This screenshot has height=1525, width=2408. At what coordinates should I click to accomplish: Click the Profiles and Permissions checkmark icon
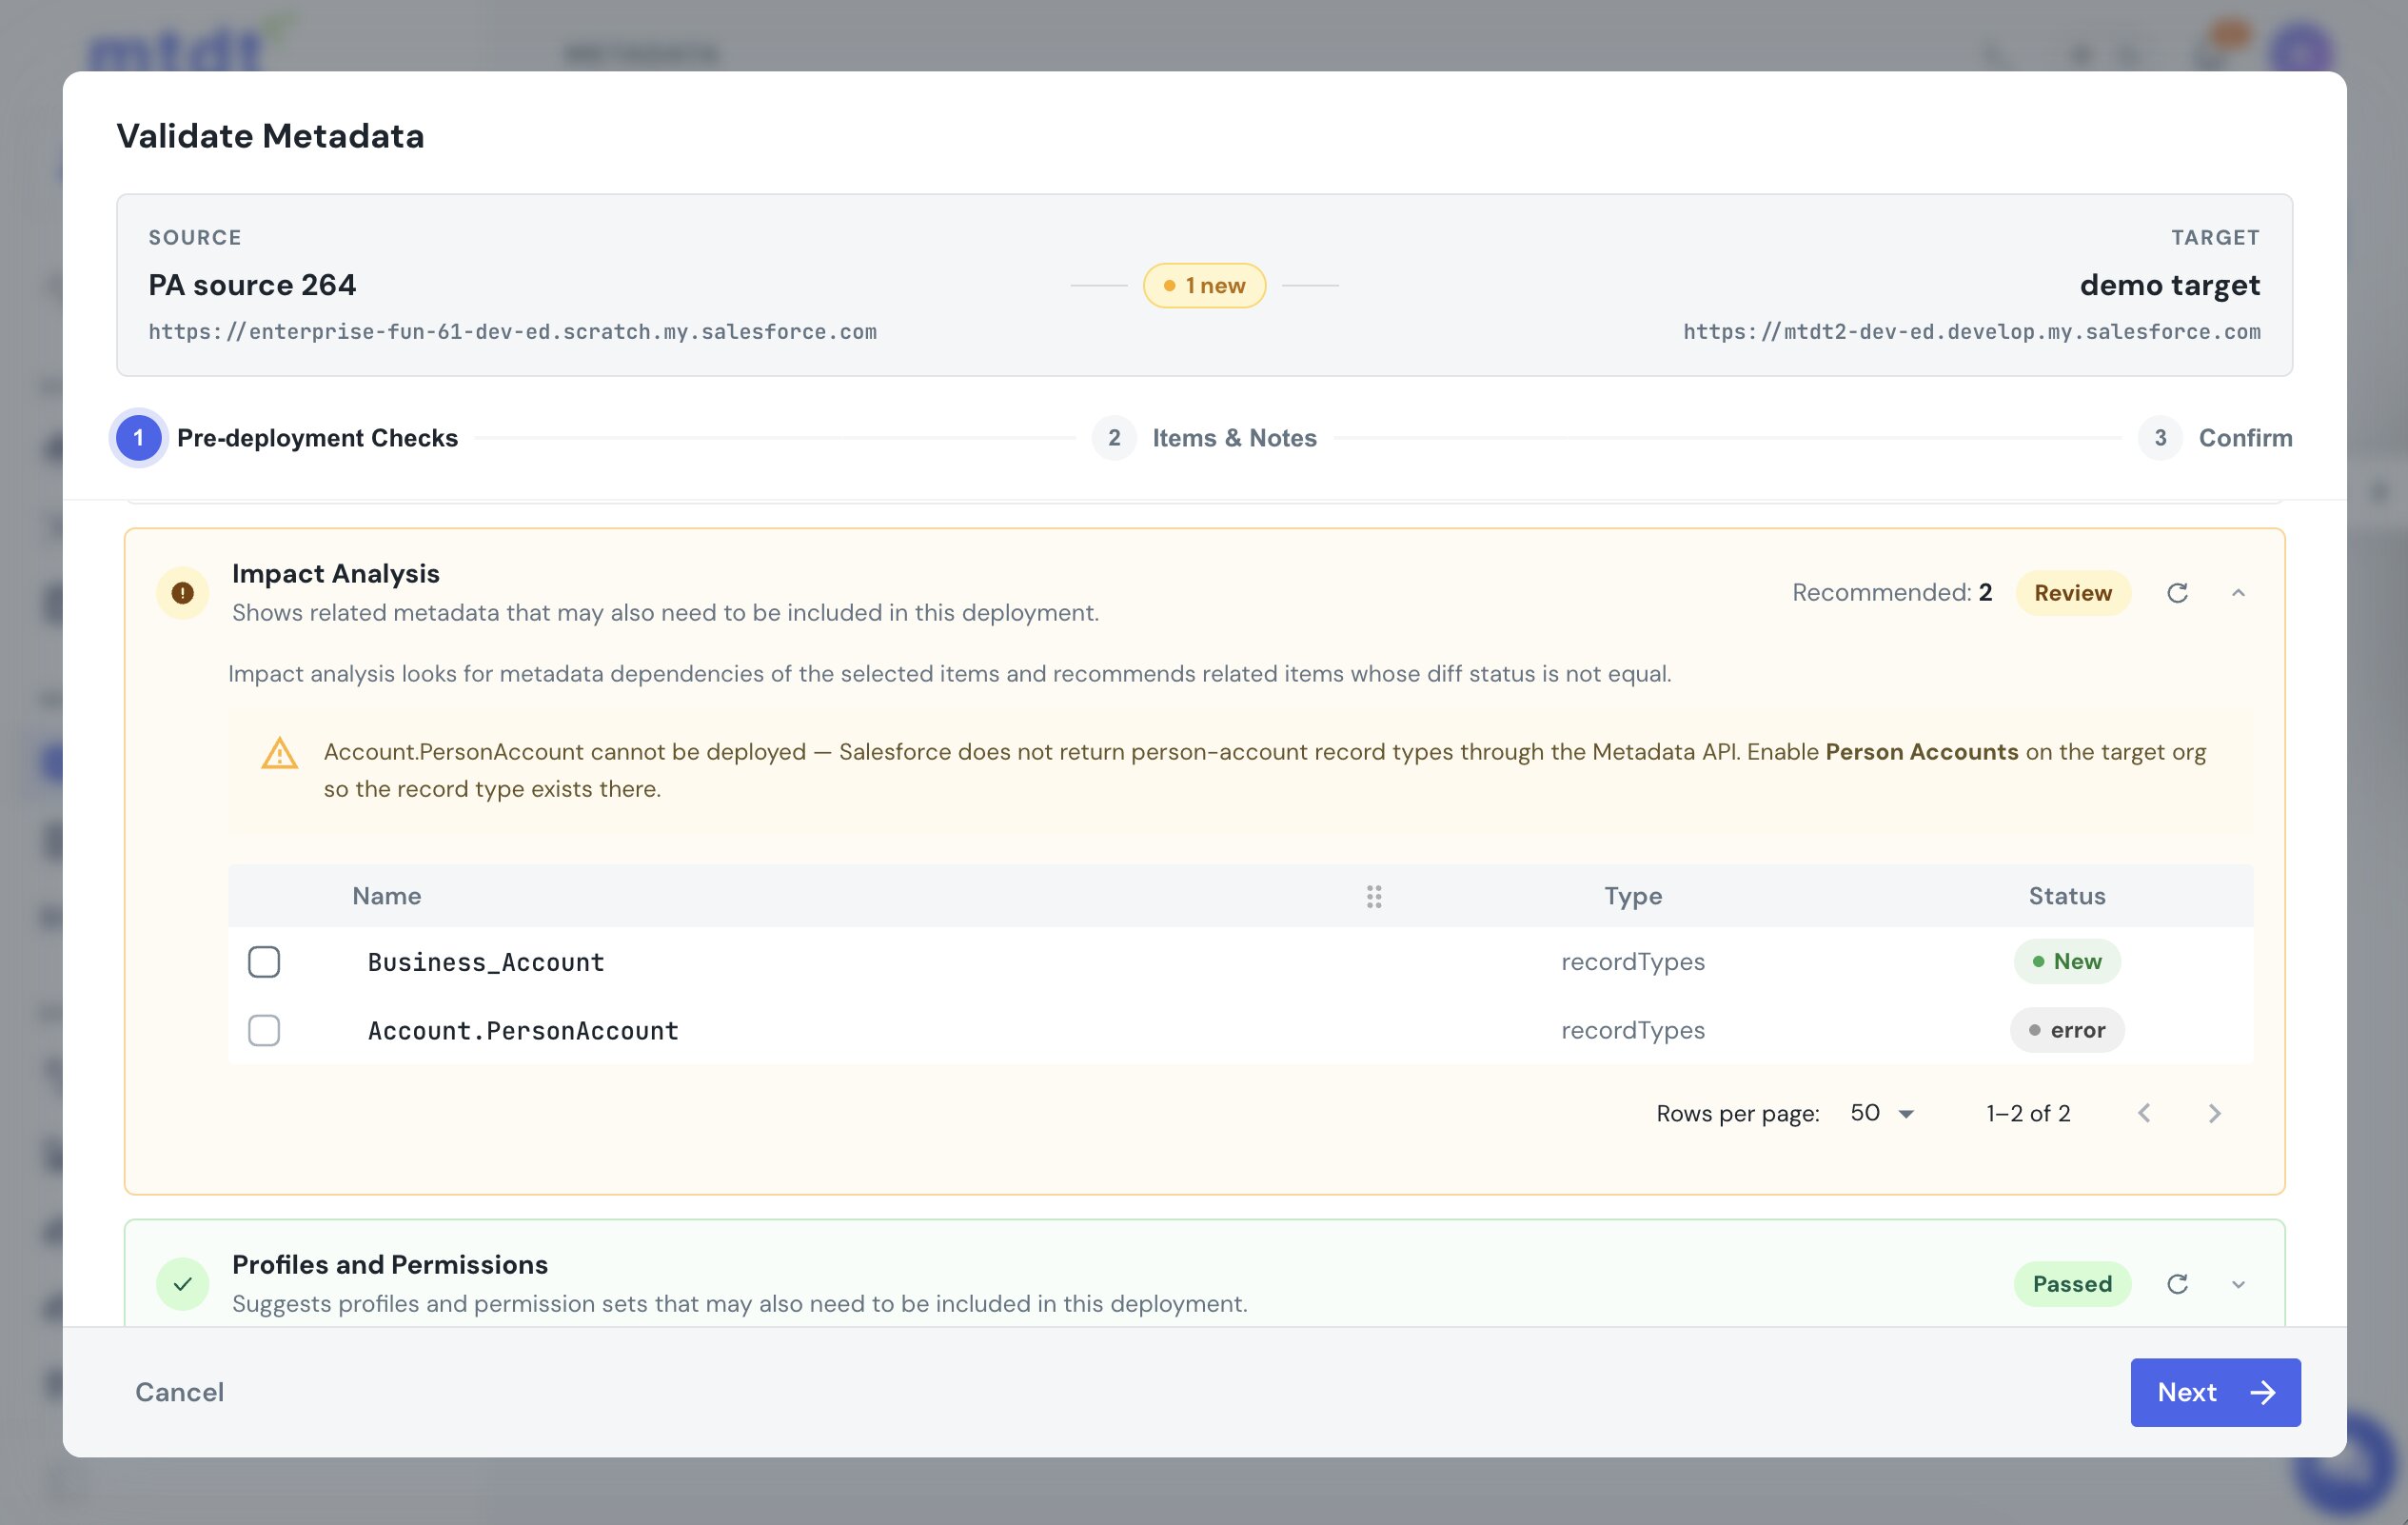point(182,1284)
